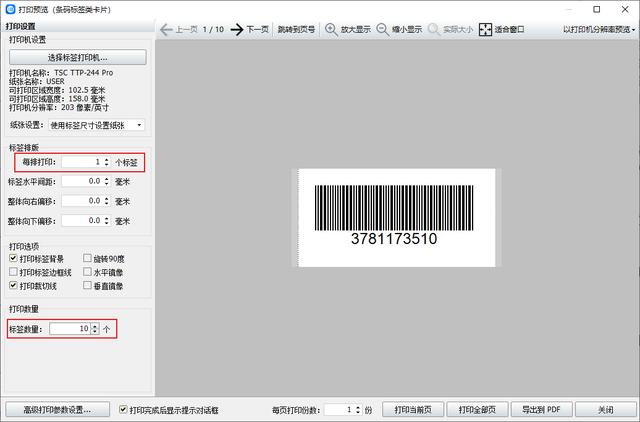Click the barcode label preview
Screen dimensions: 640x422
coord(397,218)
